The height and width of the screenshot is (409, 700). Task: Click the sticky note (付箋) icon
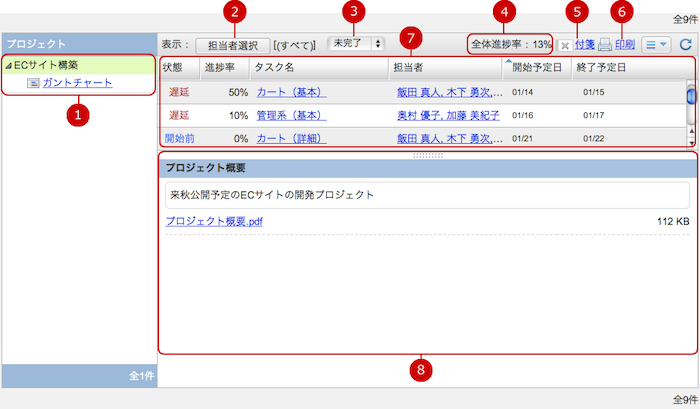[x=565, y=45]
